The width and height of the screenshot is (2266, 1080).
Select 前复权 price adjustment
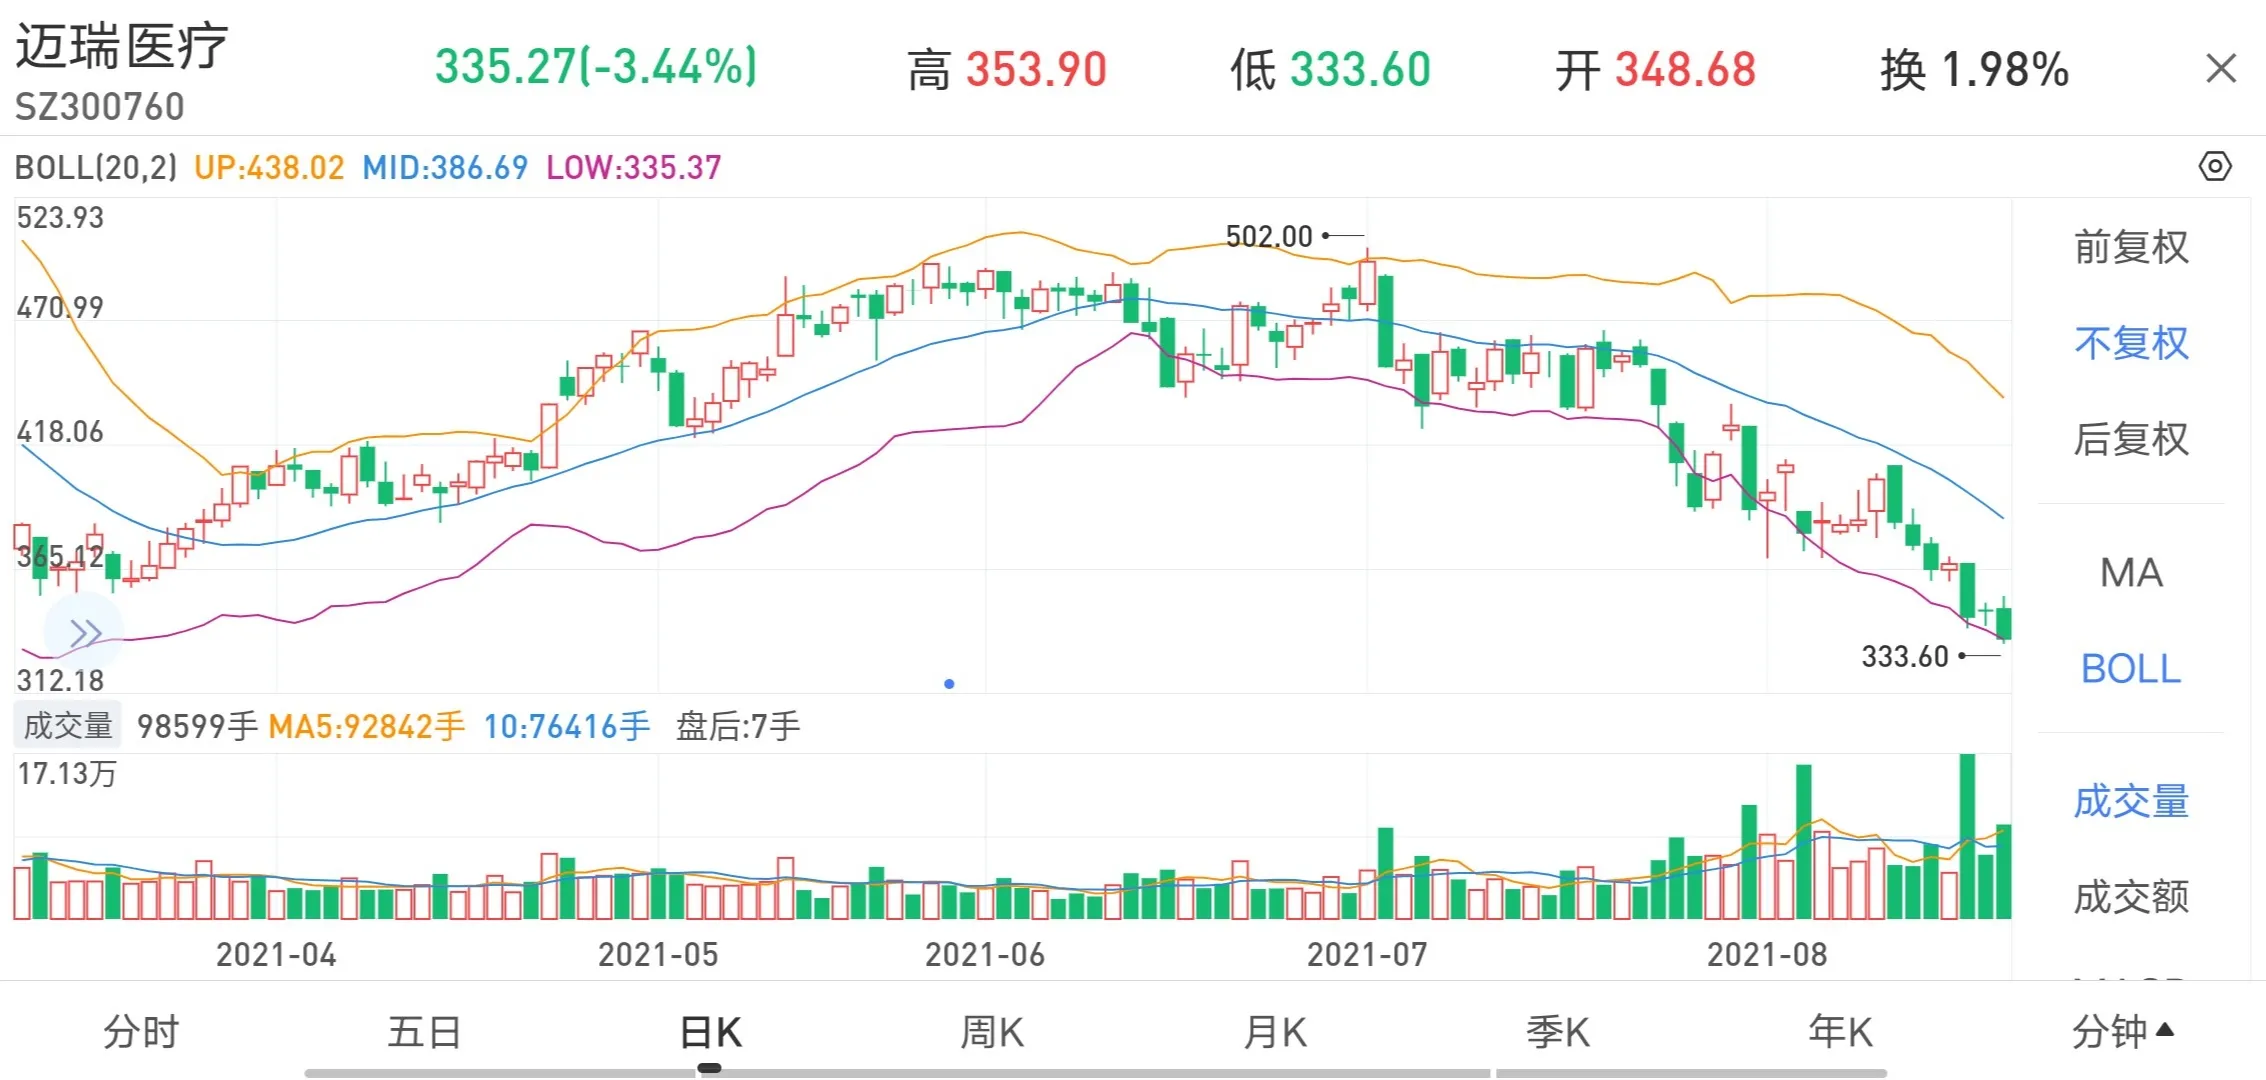pyautogui.click(x=2131, y=247)
